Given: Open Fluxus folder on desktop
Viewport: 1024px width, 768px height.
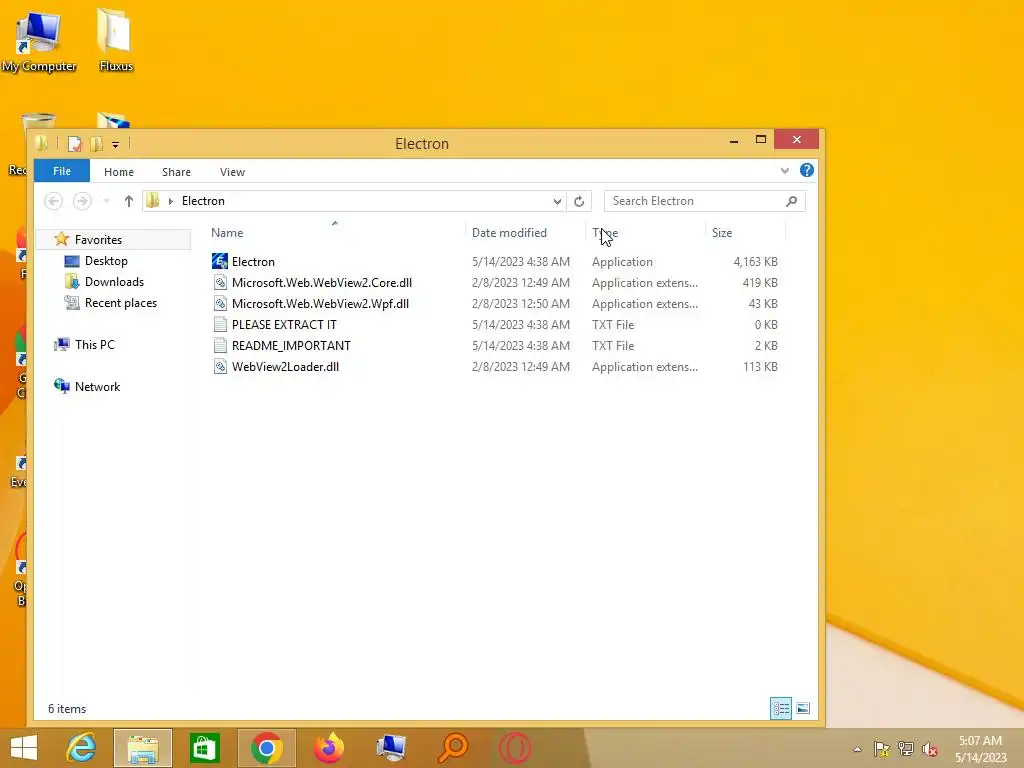Looking at the screenshot, I should (x=116, y=39).
